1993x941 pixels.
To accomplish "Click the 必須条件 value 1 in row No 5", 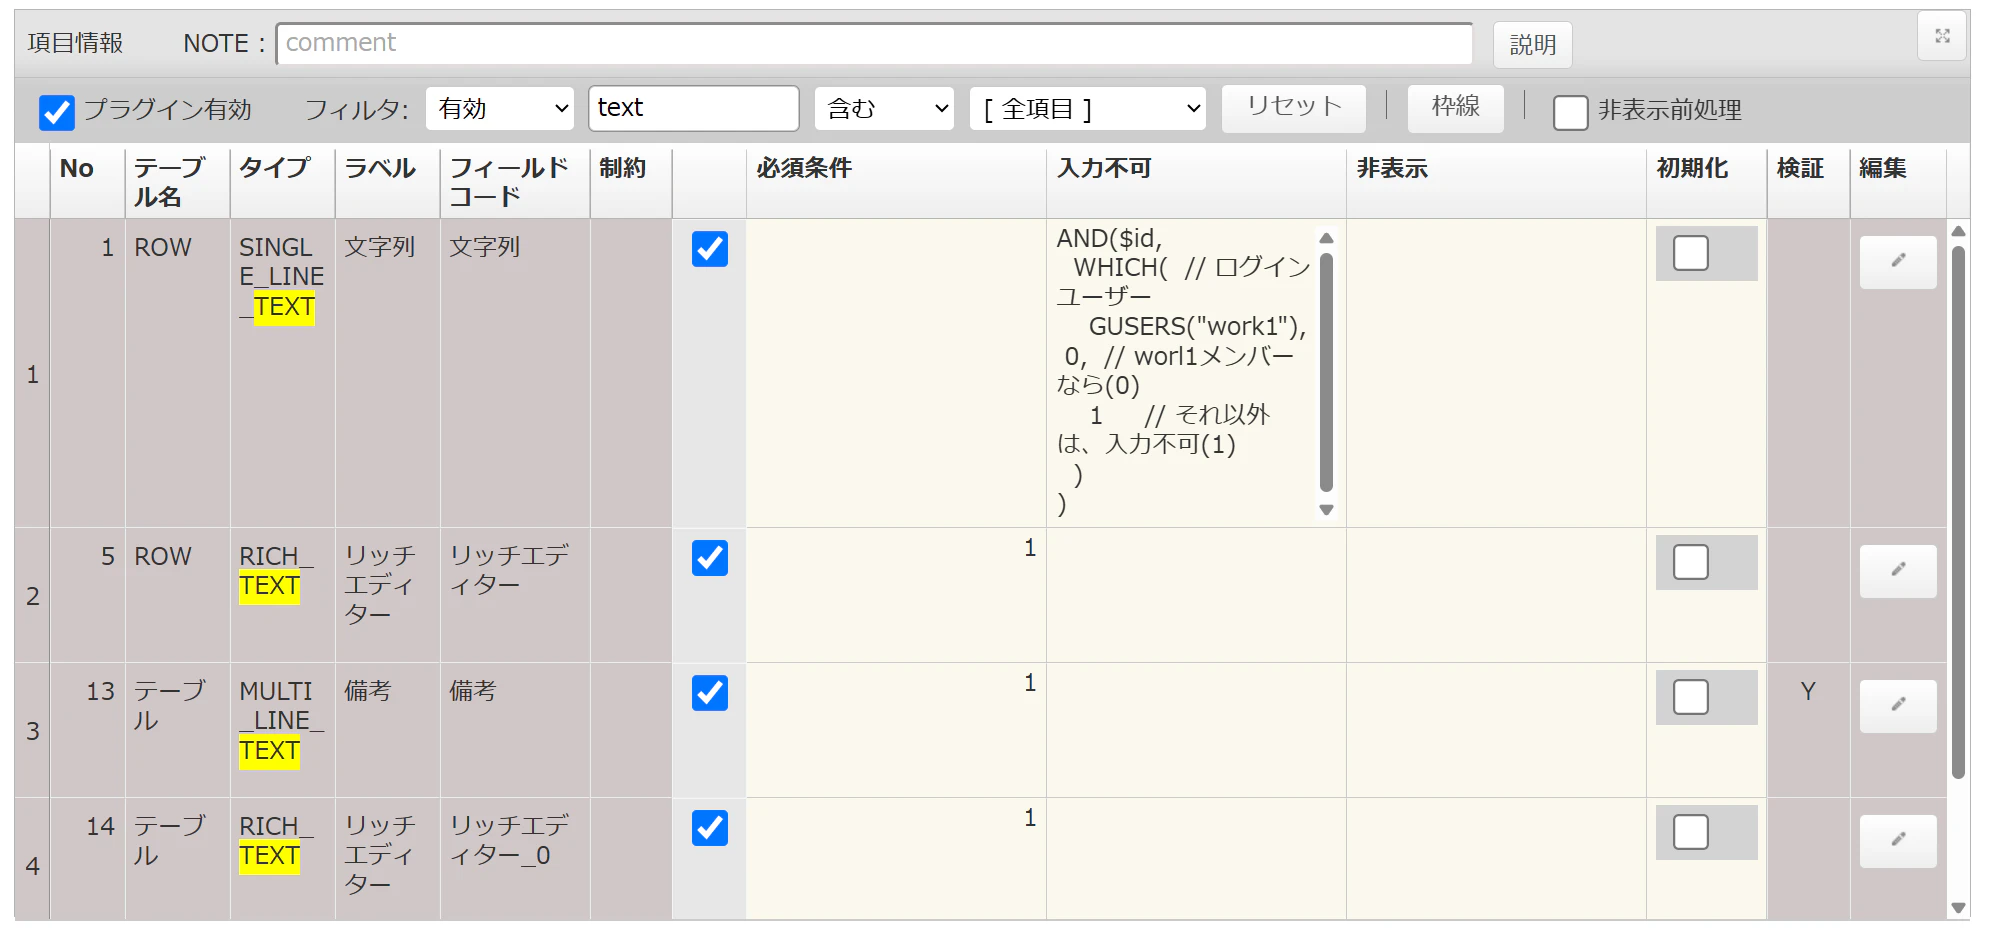I will click(1029, 548).
